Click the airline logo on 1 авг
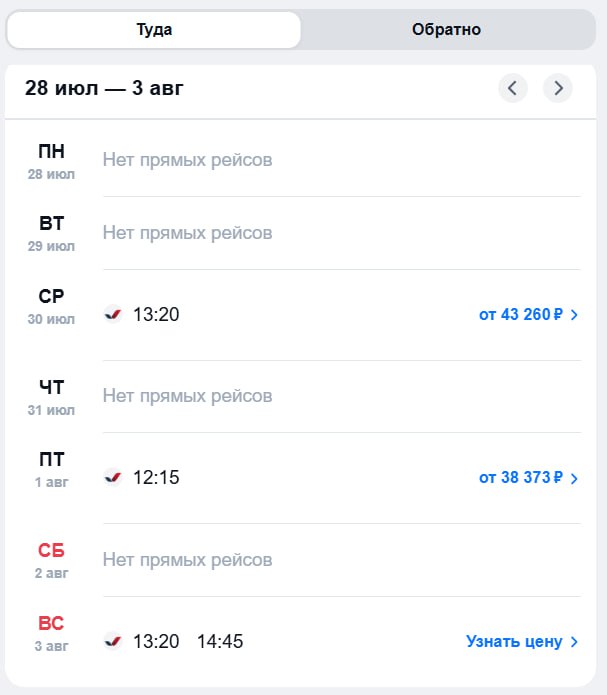The image size is (607, 695). (113, 477)
